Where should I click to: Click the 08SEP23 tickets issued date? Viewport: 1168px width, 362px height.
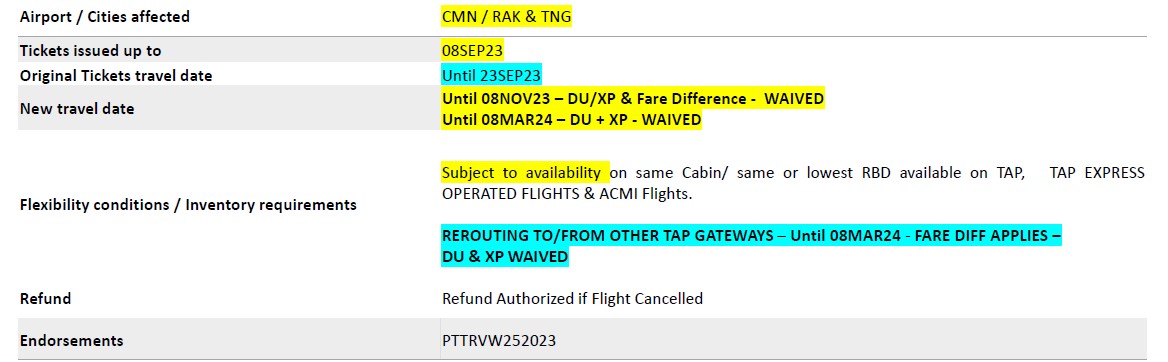point(472,51)
